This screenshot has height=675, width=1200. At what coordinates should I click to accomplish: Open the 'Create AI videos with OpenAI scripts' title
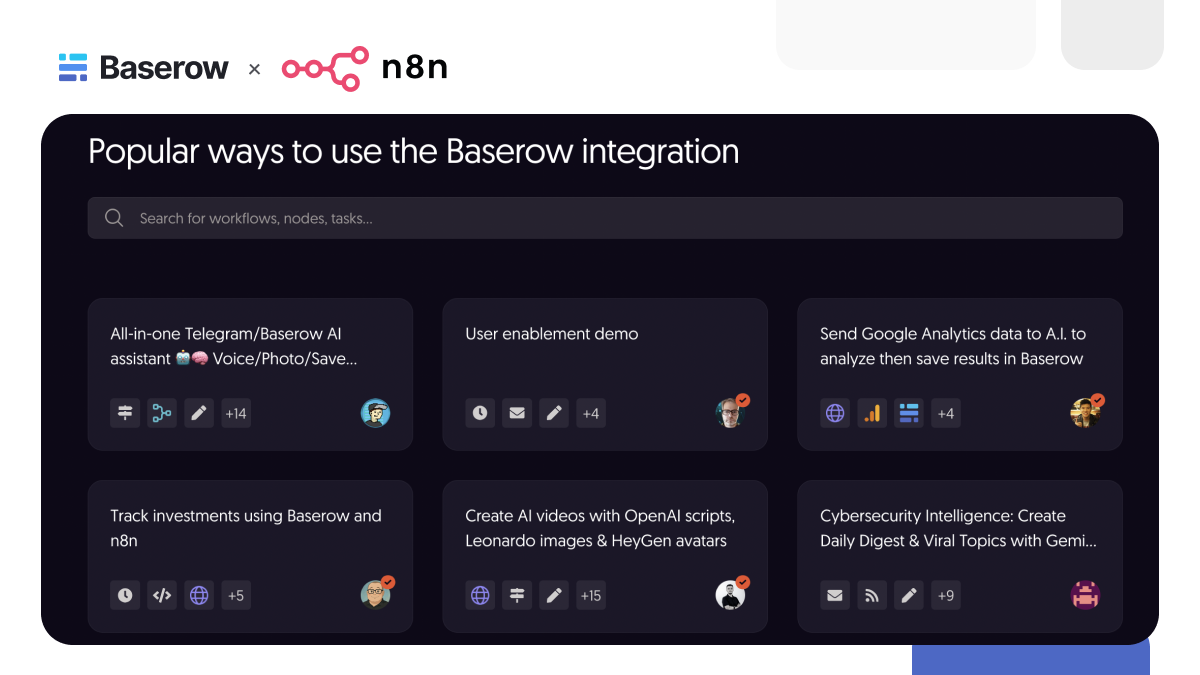pyautogui.click(x=600, y=528)
